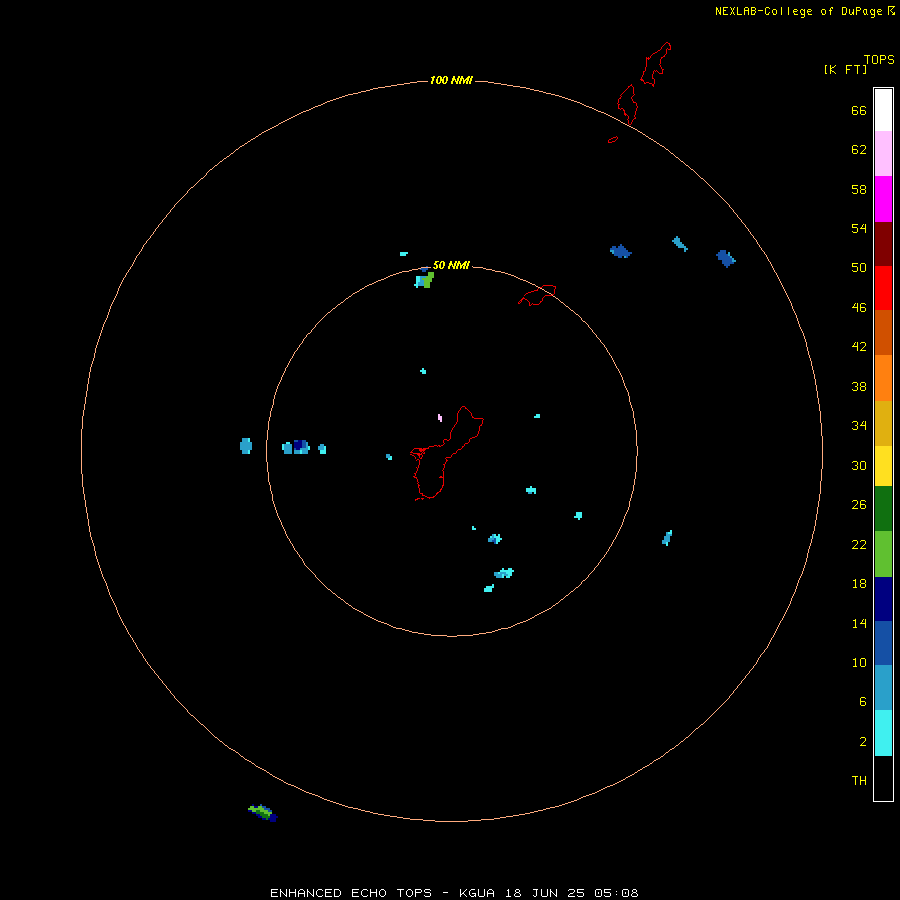This screenshot has height=900, width=900.
Task: Click the green echo outside the 100 NMI ring
Action: pos(262,811)
